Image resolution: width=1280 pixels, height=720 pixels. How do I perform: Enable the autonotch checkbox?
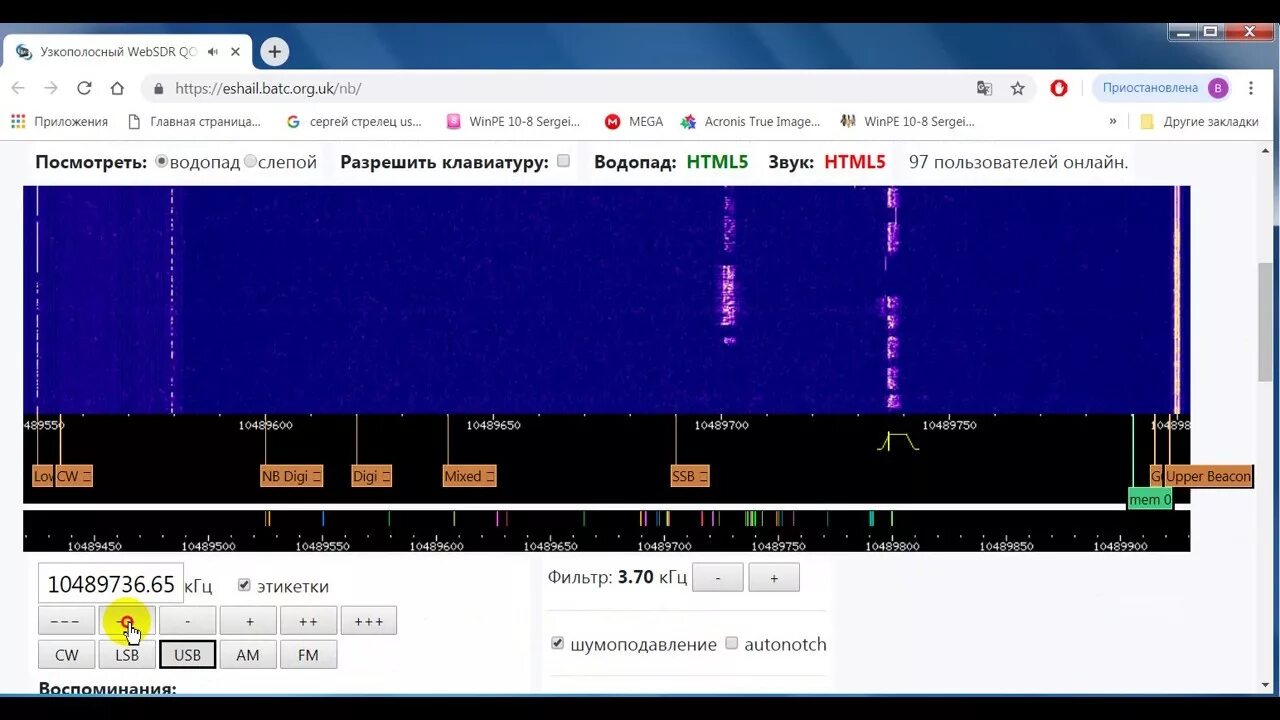click(x=731, y=643)
